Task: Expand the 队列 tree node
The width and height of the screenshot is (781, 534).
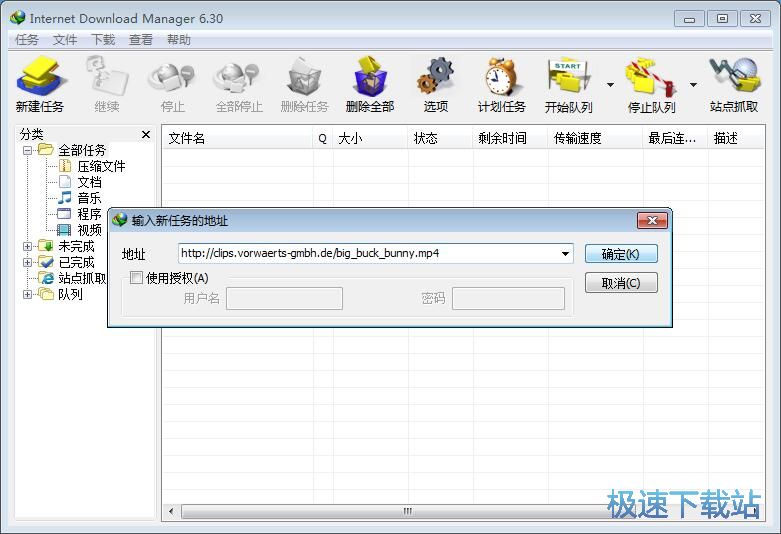Action: coord(27,294)
